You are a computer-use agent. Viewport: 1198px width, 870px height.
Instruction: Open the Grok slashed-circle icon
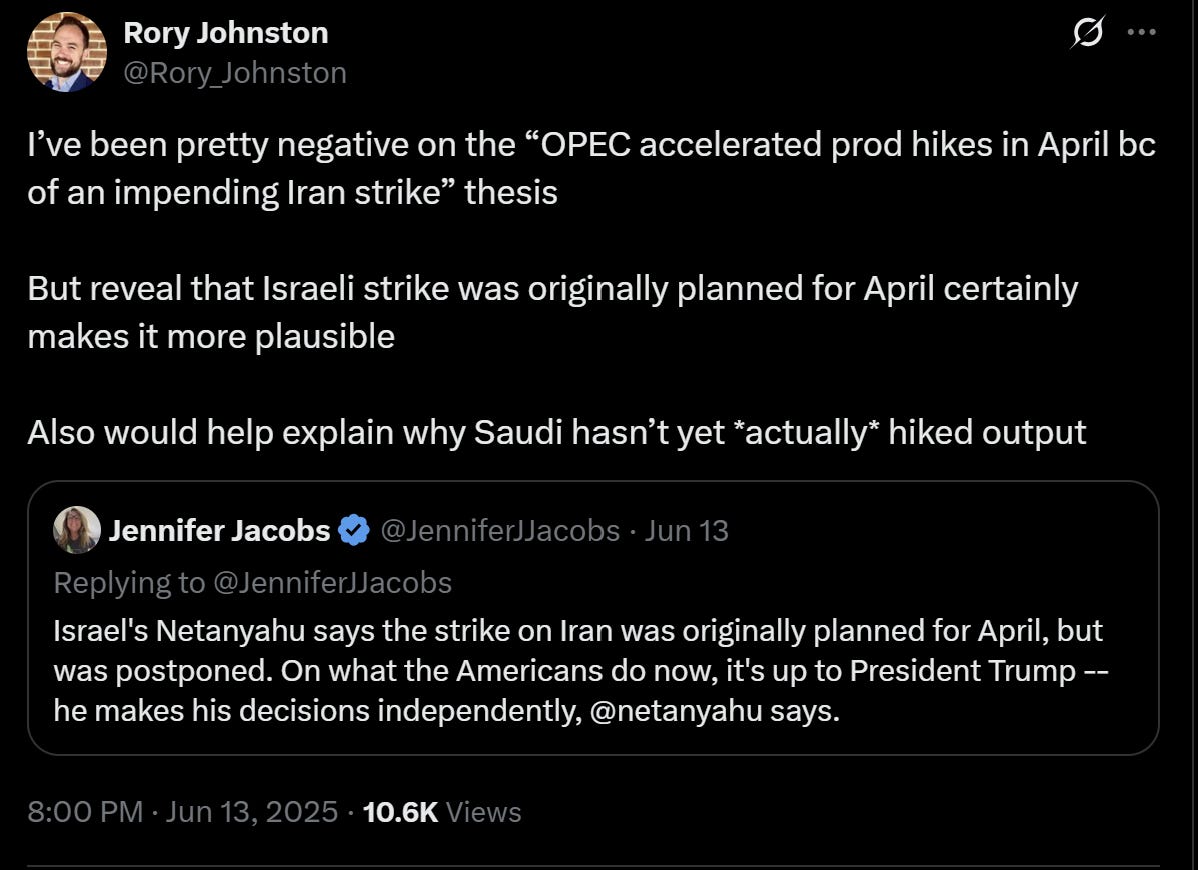click(x=1086, y=35)
